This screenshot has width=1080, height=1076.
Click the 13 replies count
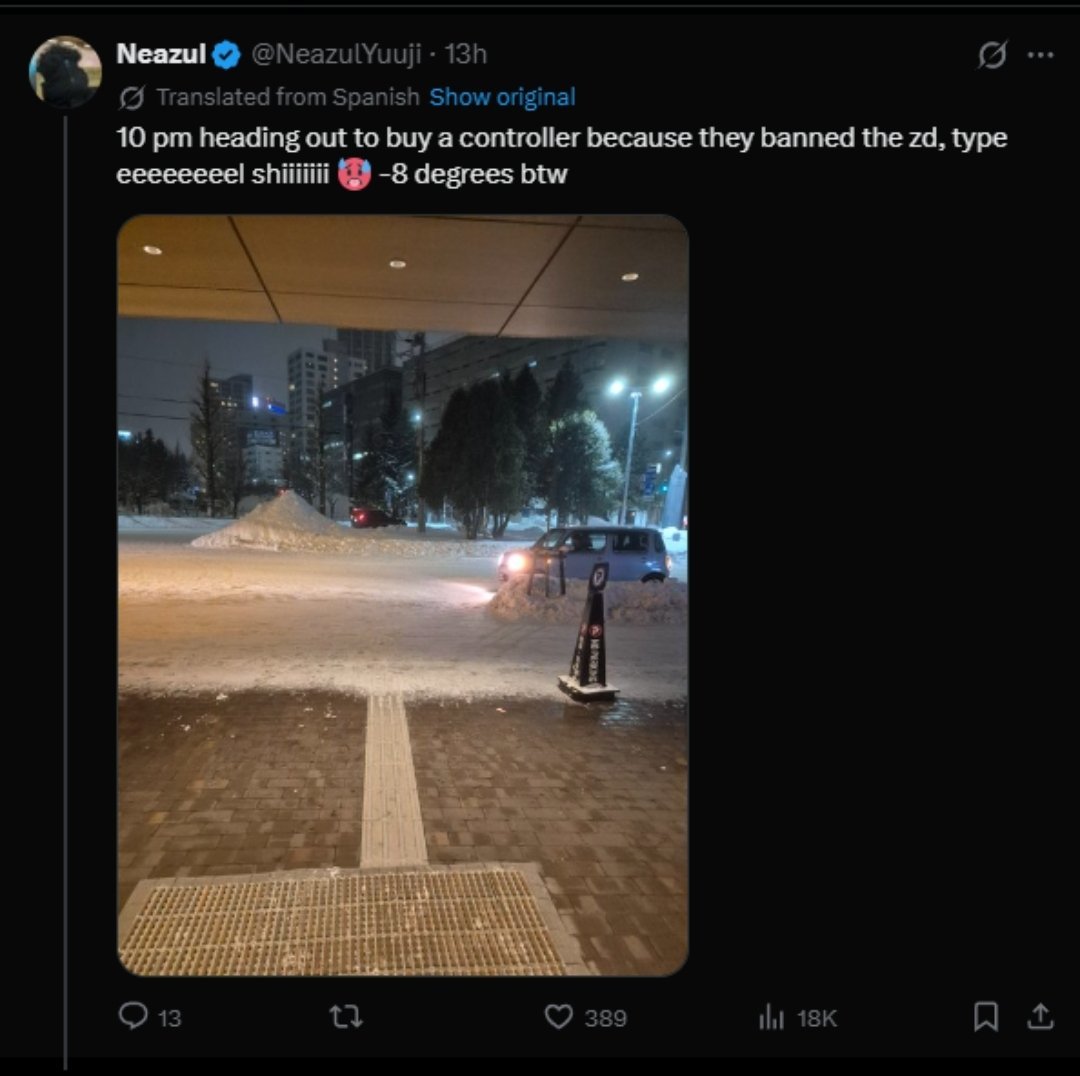point(170,1018)
